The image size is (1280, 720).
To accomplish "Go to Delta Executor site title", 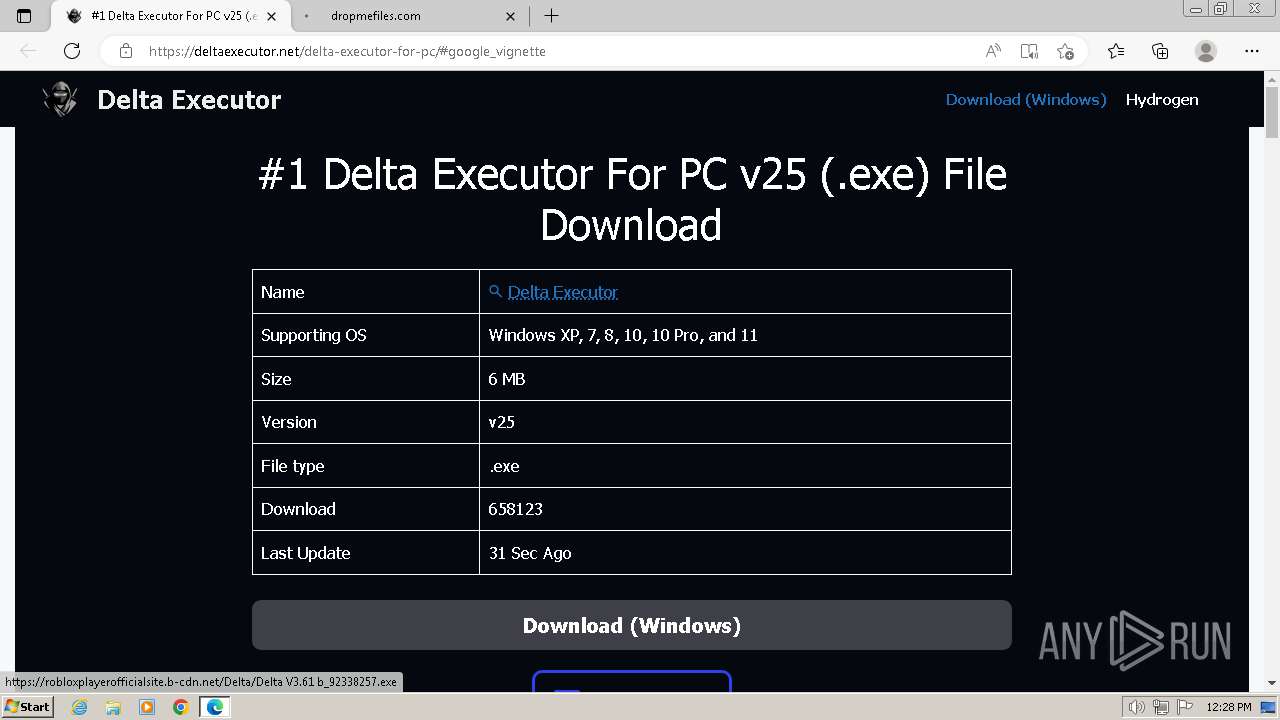I will (x=189, y=100).
